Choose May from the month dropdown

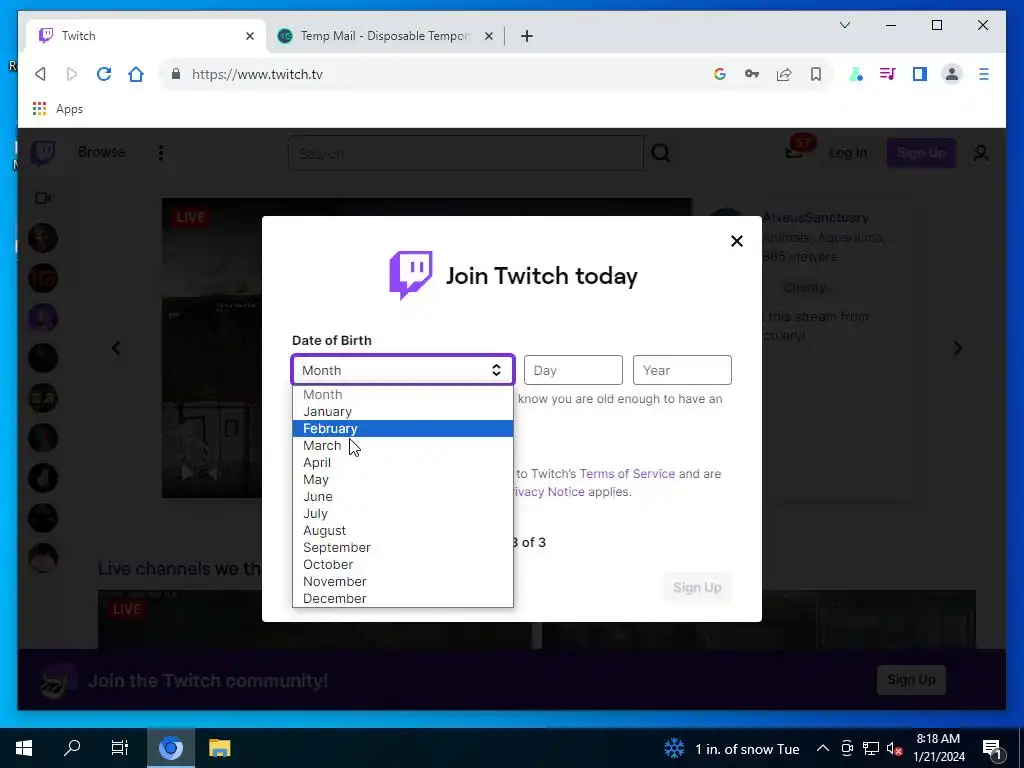tap(402, 479)
